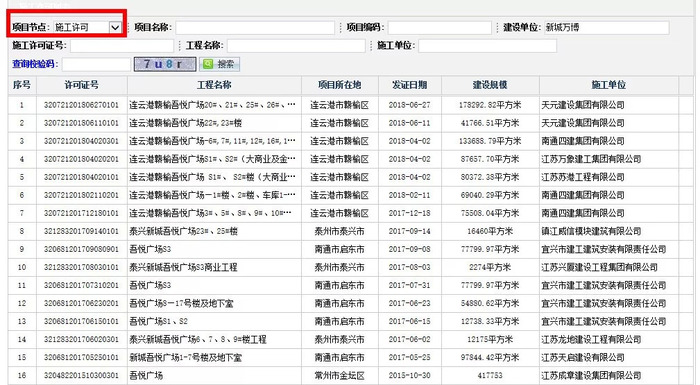Focus the 施工单位 input field
The height and width of the screenshot is (385, 700).
coord(488,46)
